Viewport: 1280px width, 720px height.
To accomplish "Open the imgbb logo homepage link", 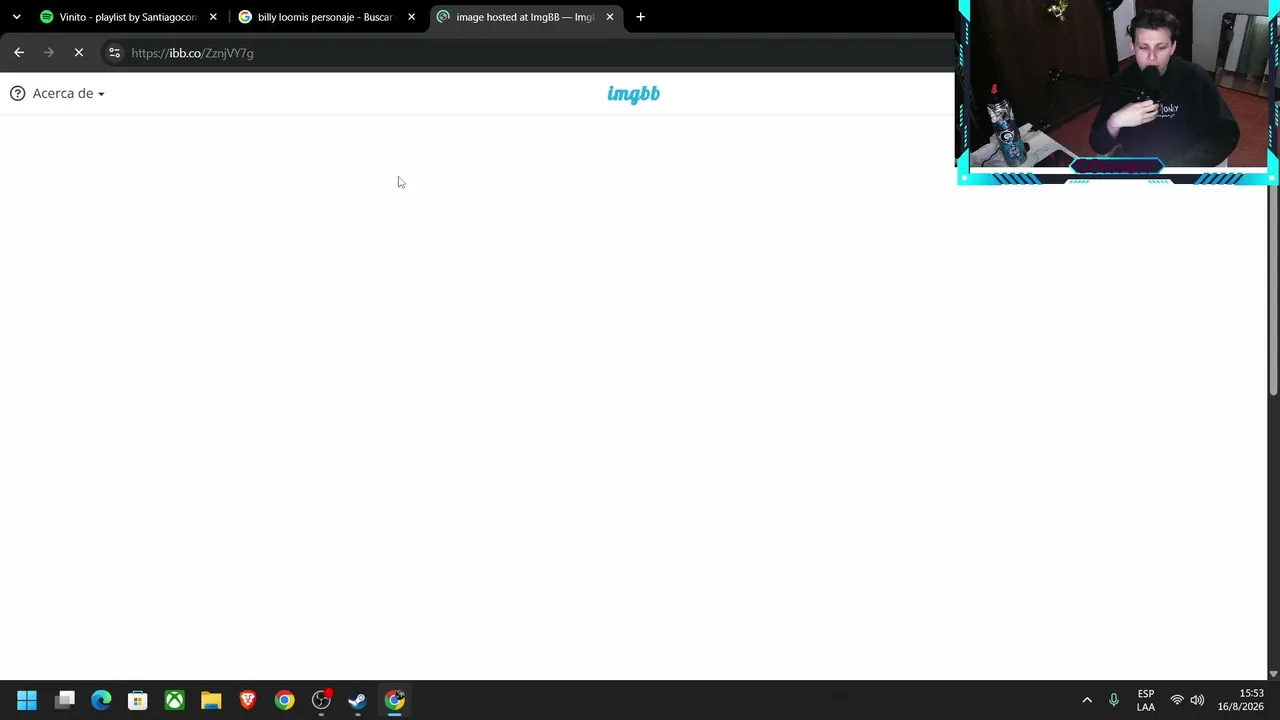I will pyautogui.click(x=633, y=94).
